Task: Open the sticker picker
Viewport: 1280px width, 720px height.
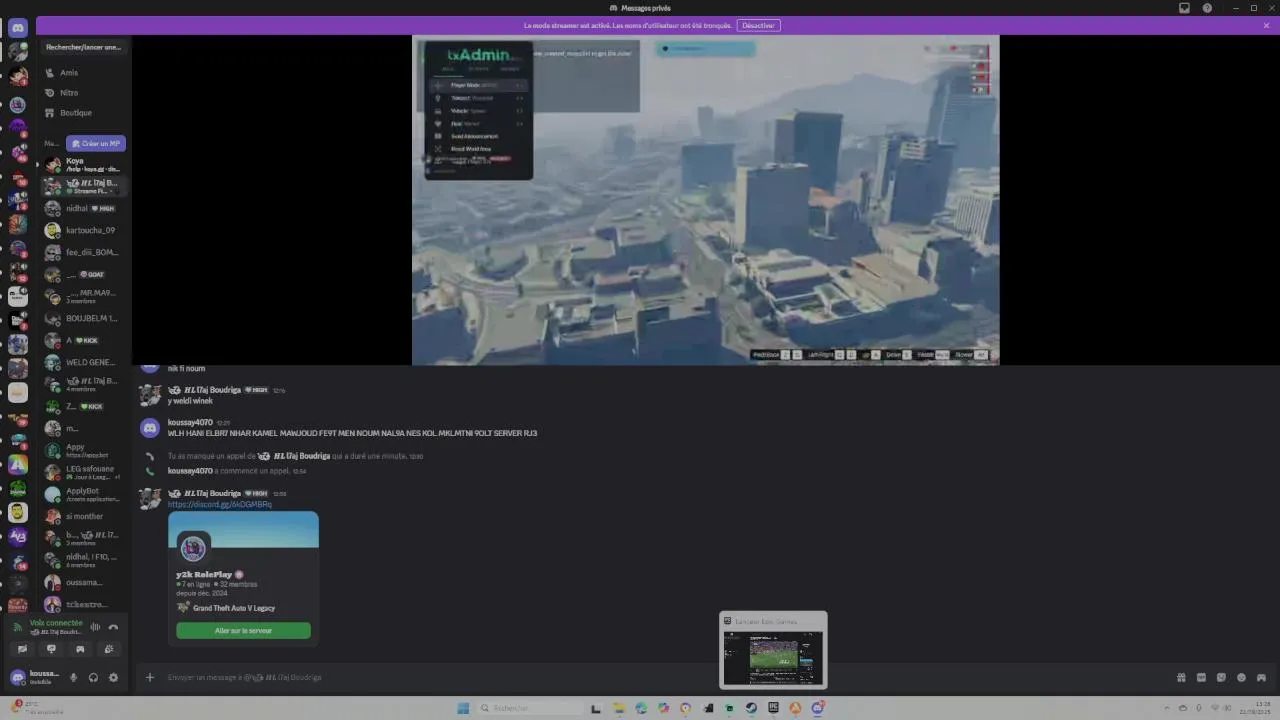Action: point(1221,677)
